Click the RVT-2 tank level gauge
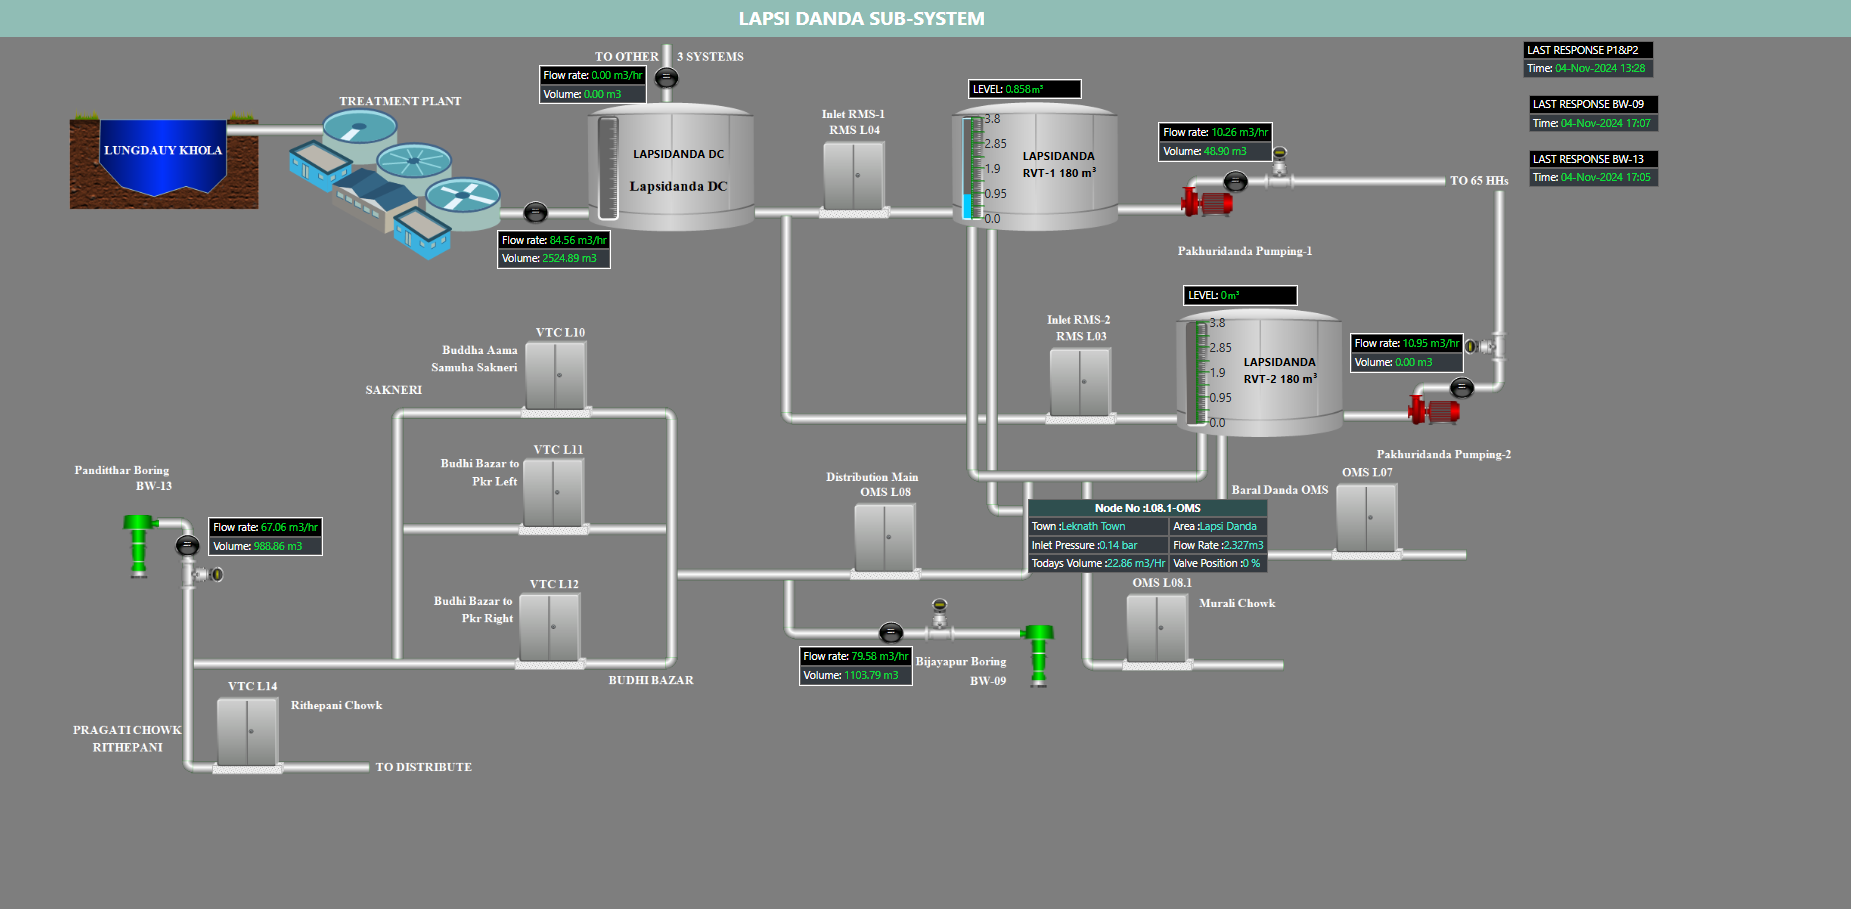The height and width of the screenshot is (909, 1851). click(x=1194, y=373)
